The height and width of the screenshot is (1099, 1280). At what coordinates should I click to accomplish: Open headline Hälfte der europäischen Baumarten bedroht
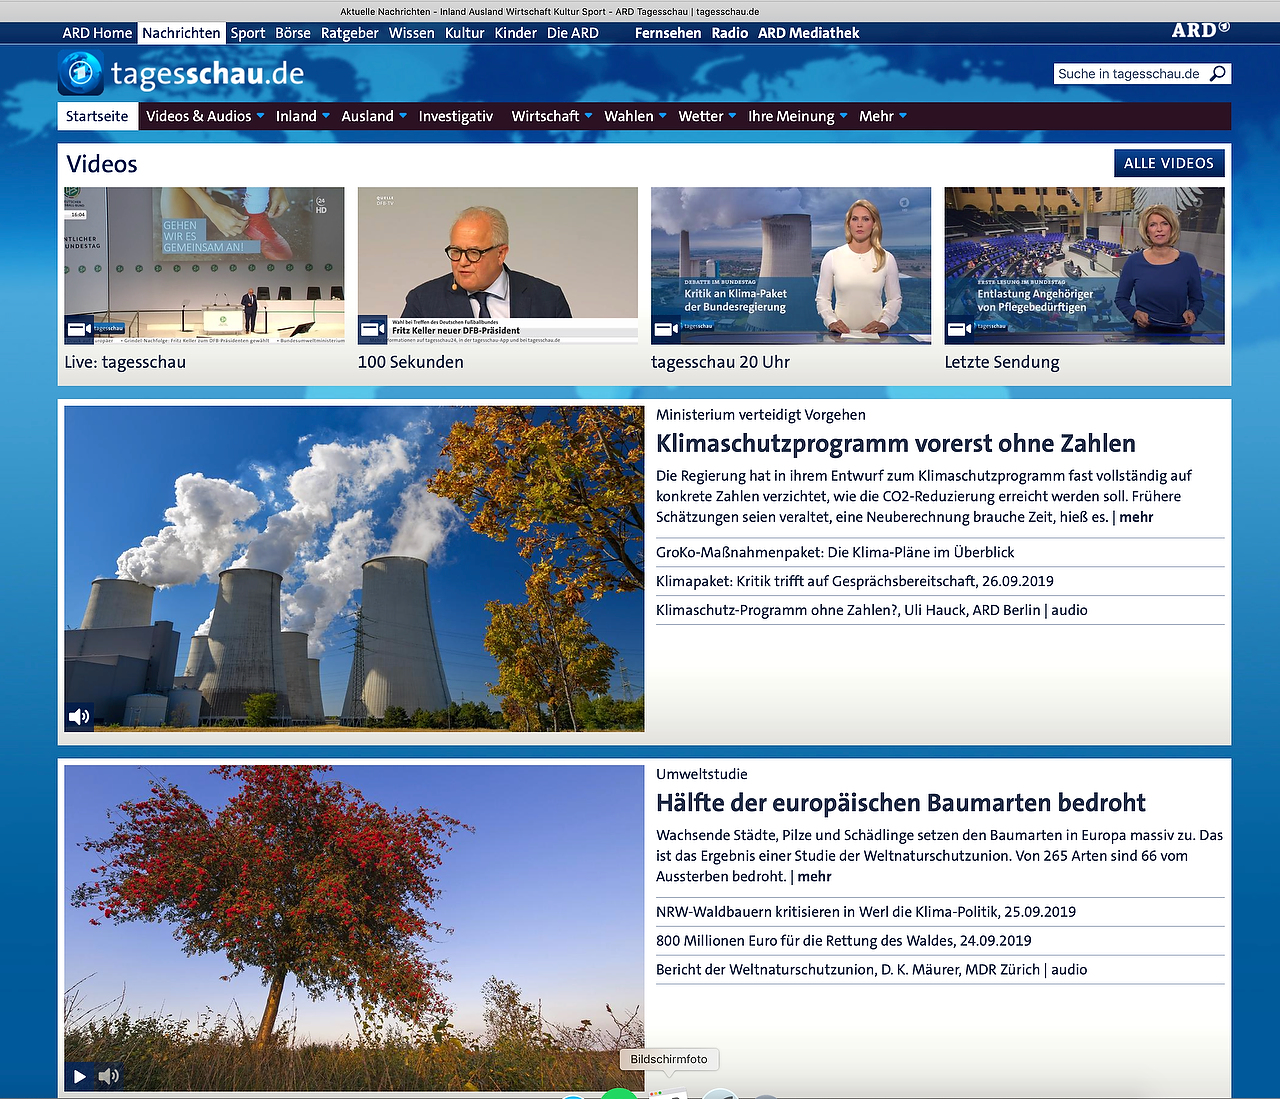pos(901,802)
